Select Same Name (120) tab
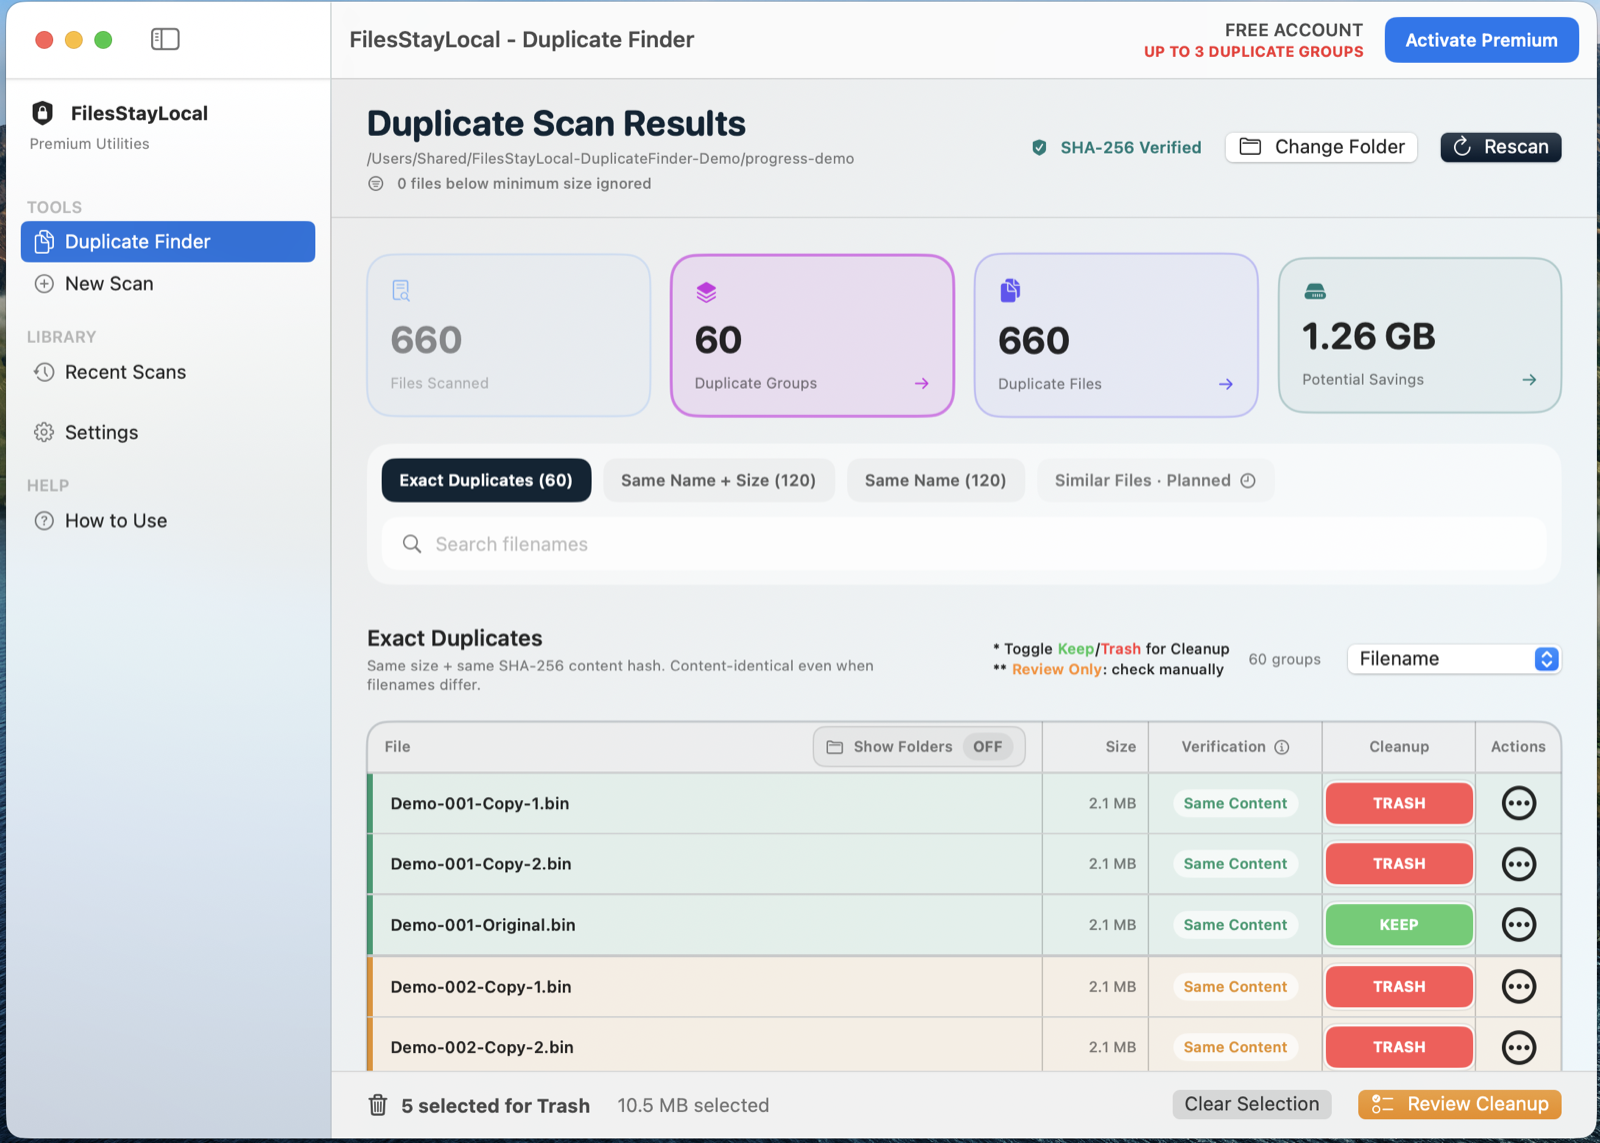1600x1143 pixels. pos(935,480)
